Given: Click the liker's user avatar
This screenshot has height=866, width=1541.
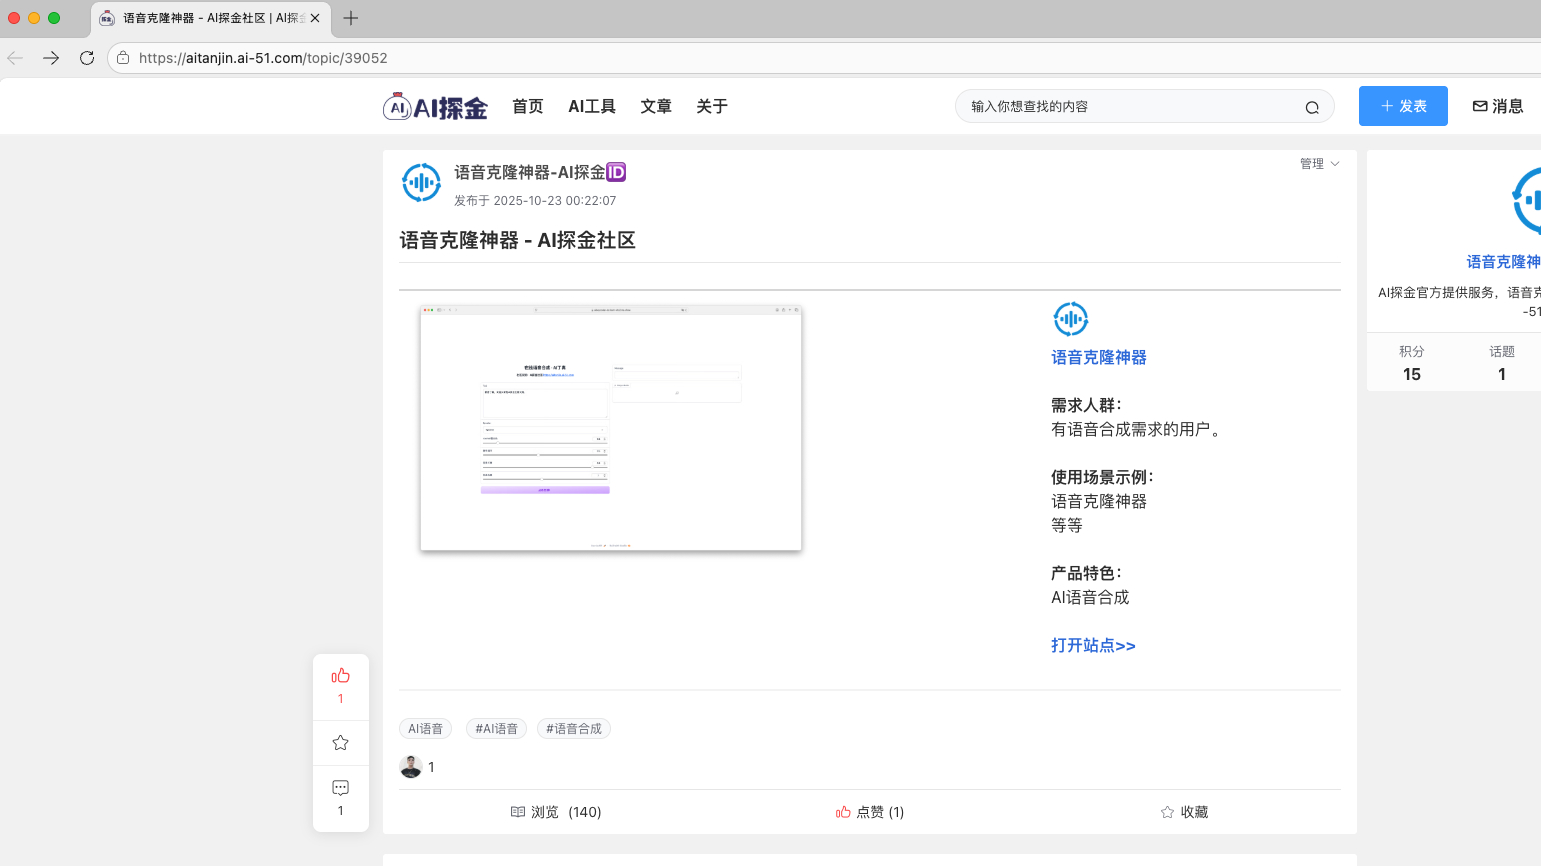Looking at the screenshot, I should click(x=410, y=767).
